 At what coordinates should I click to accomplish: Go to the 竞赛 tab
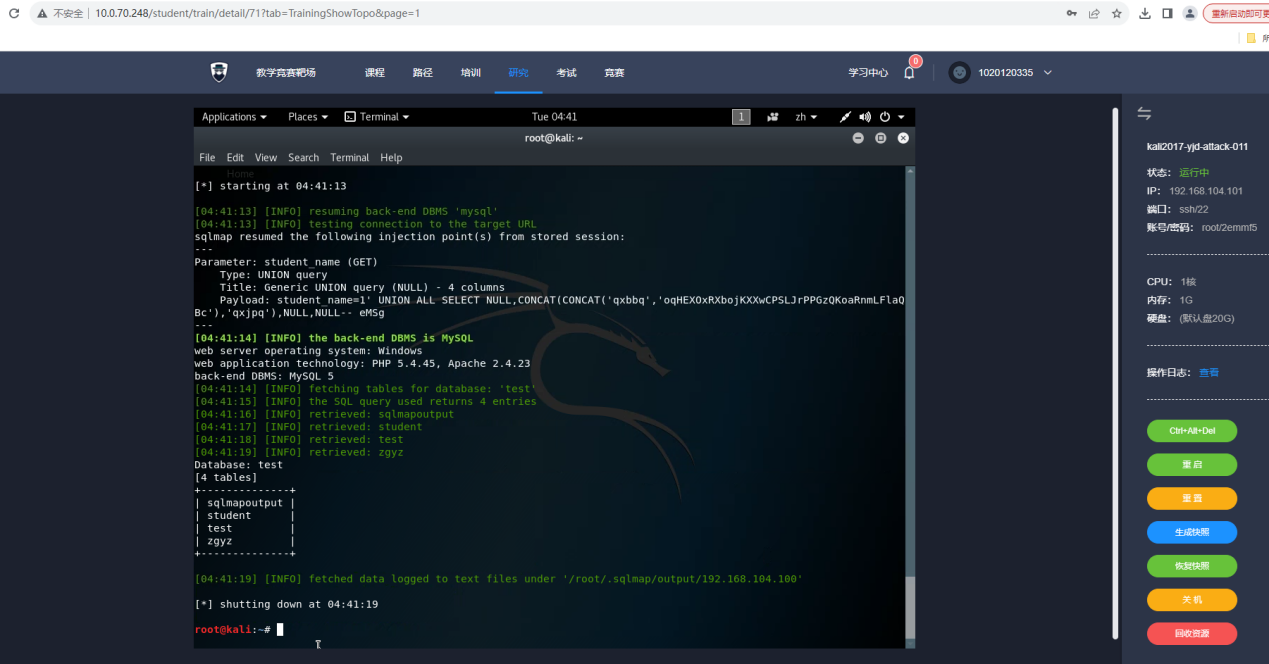tap(614, 72)
